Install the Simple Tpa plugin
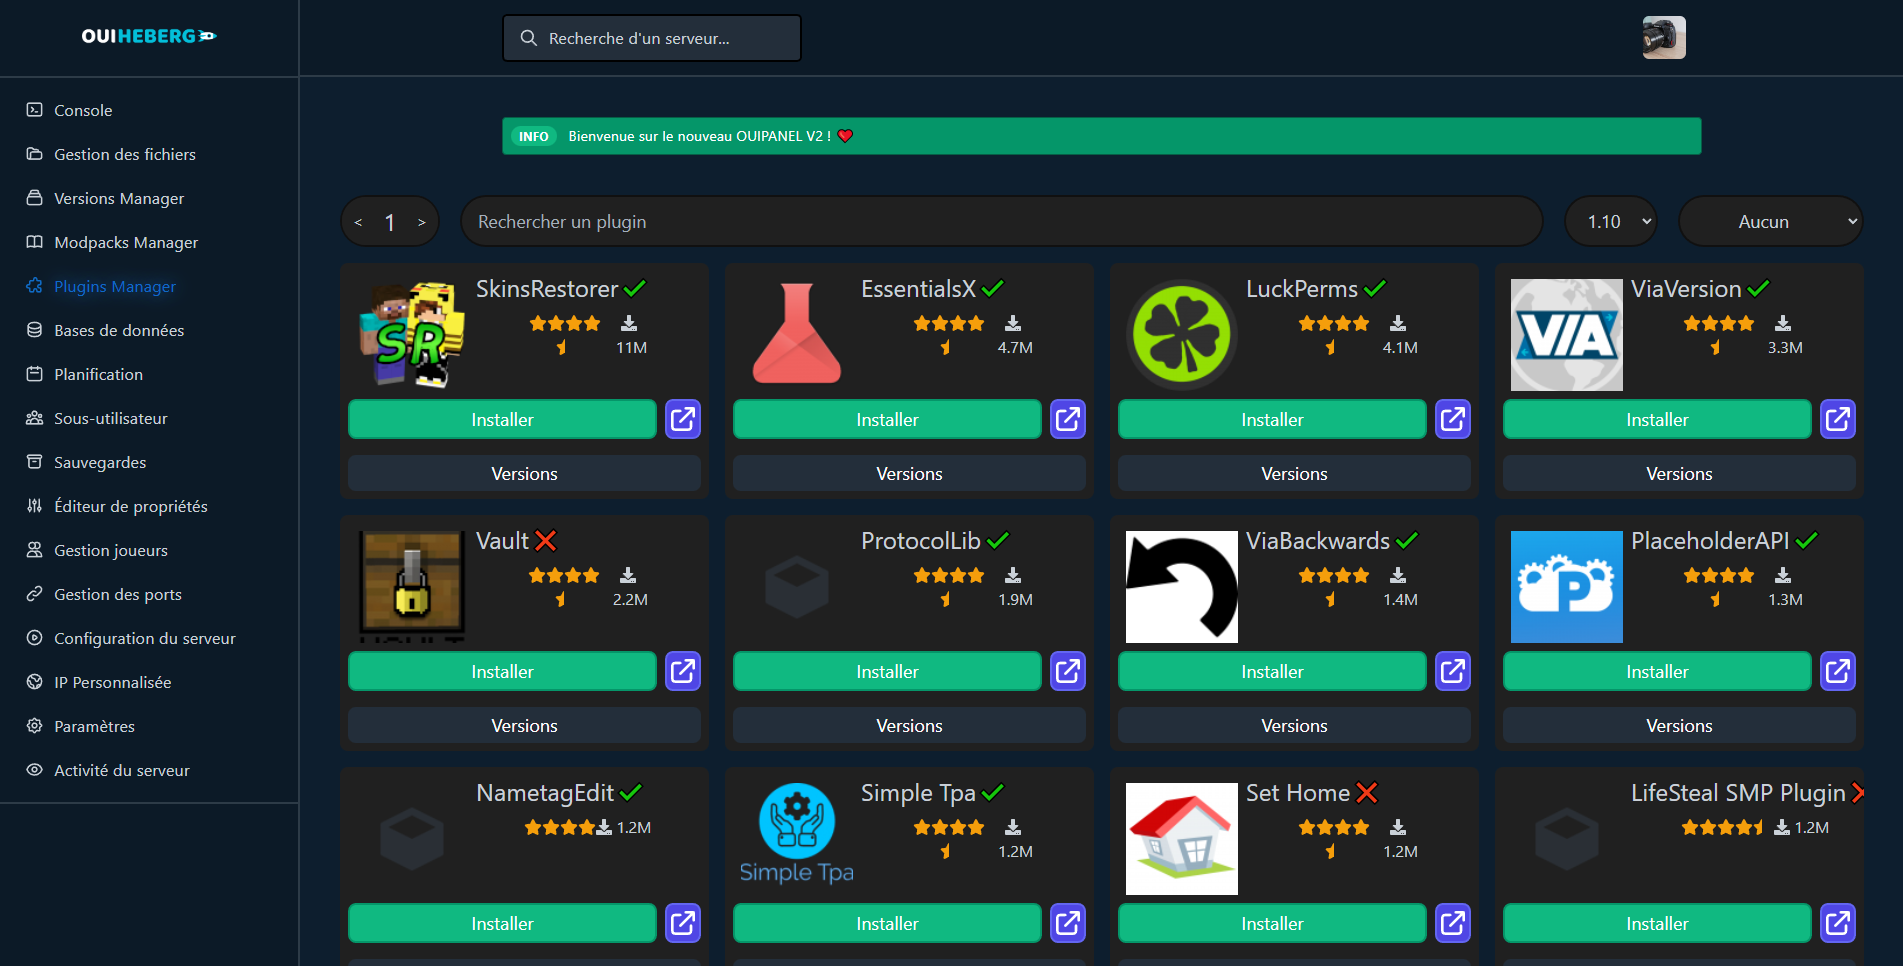 click(887, 923)
